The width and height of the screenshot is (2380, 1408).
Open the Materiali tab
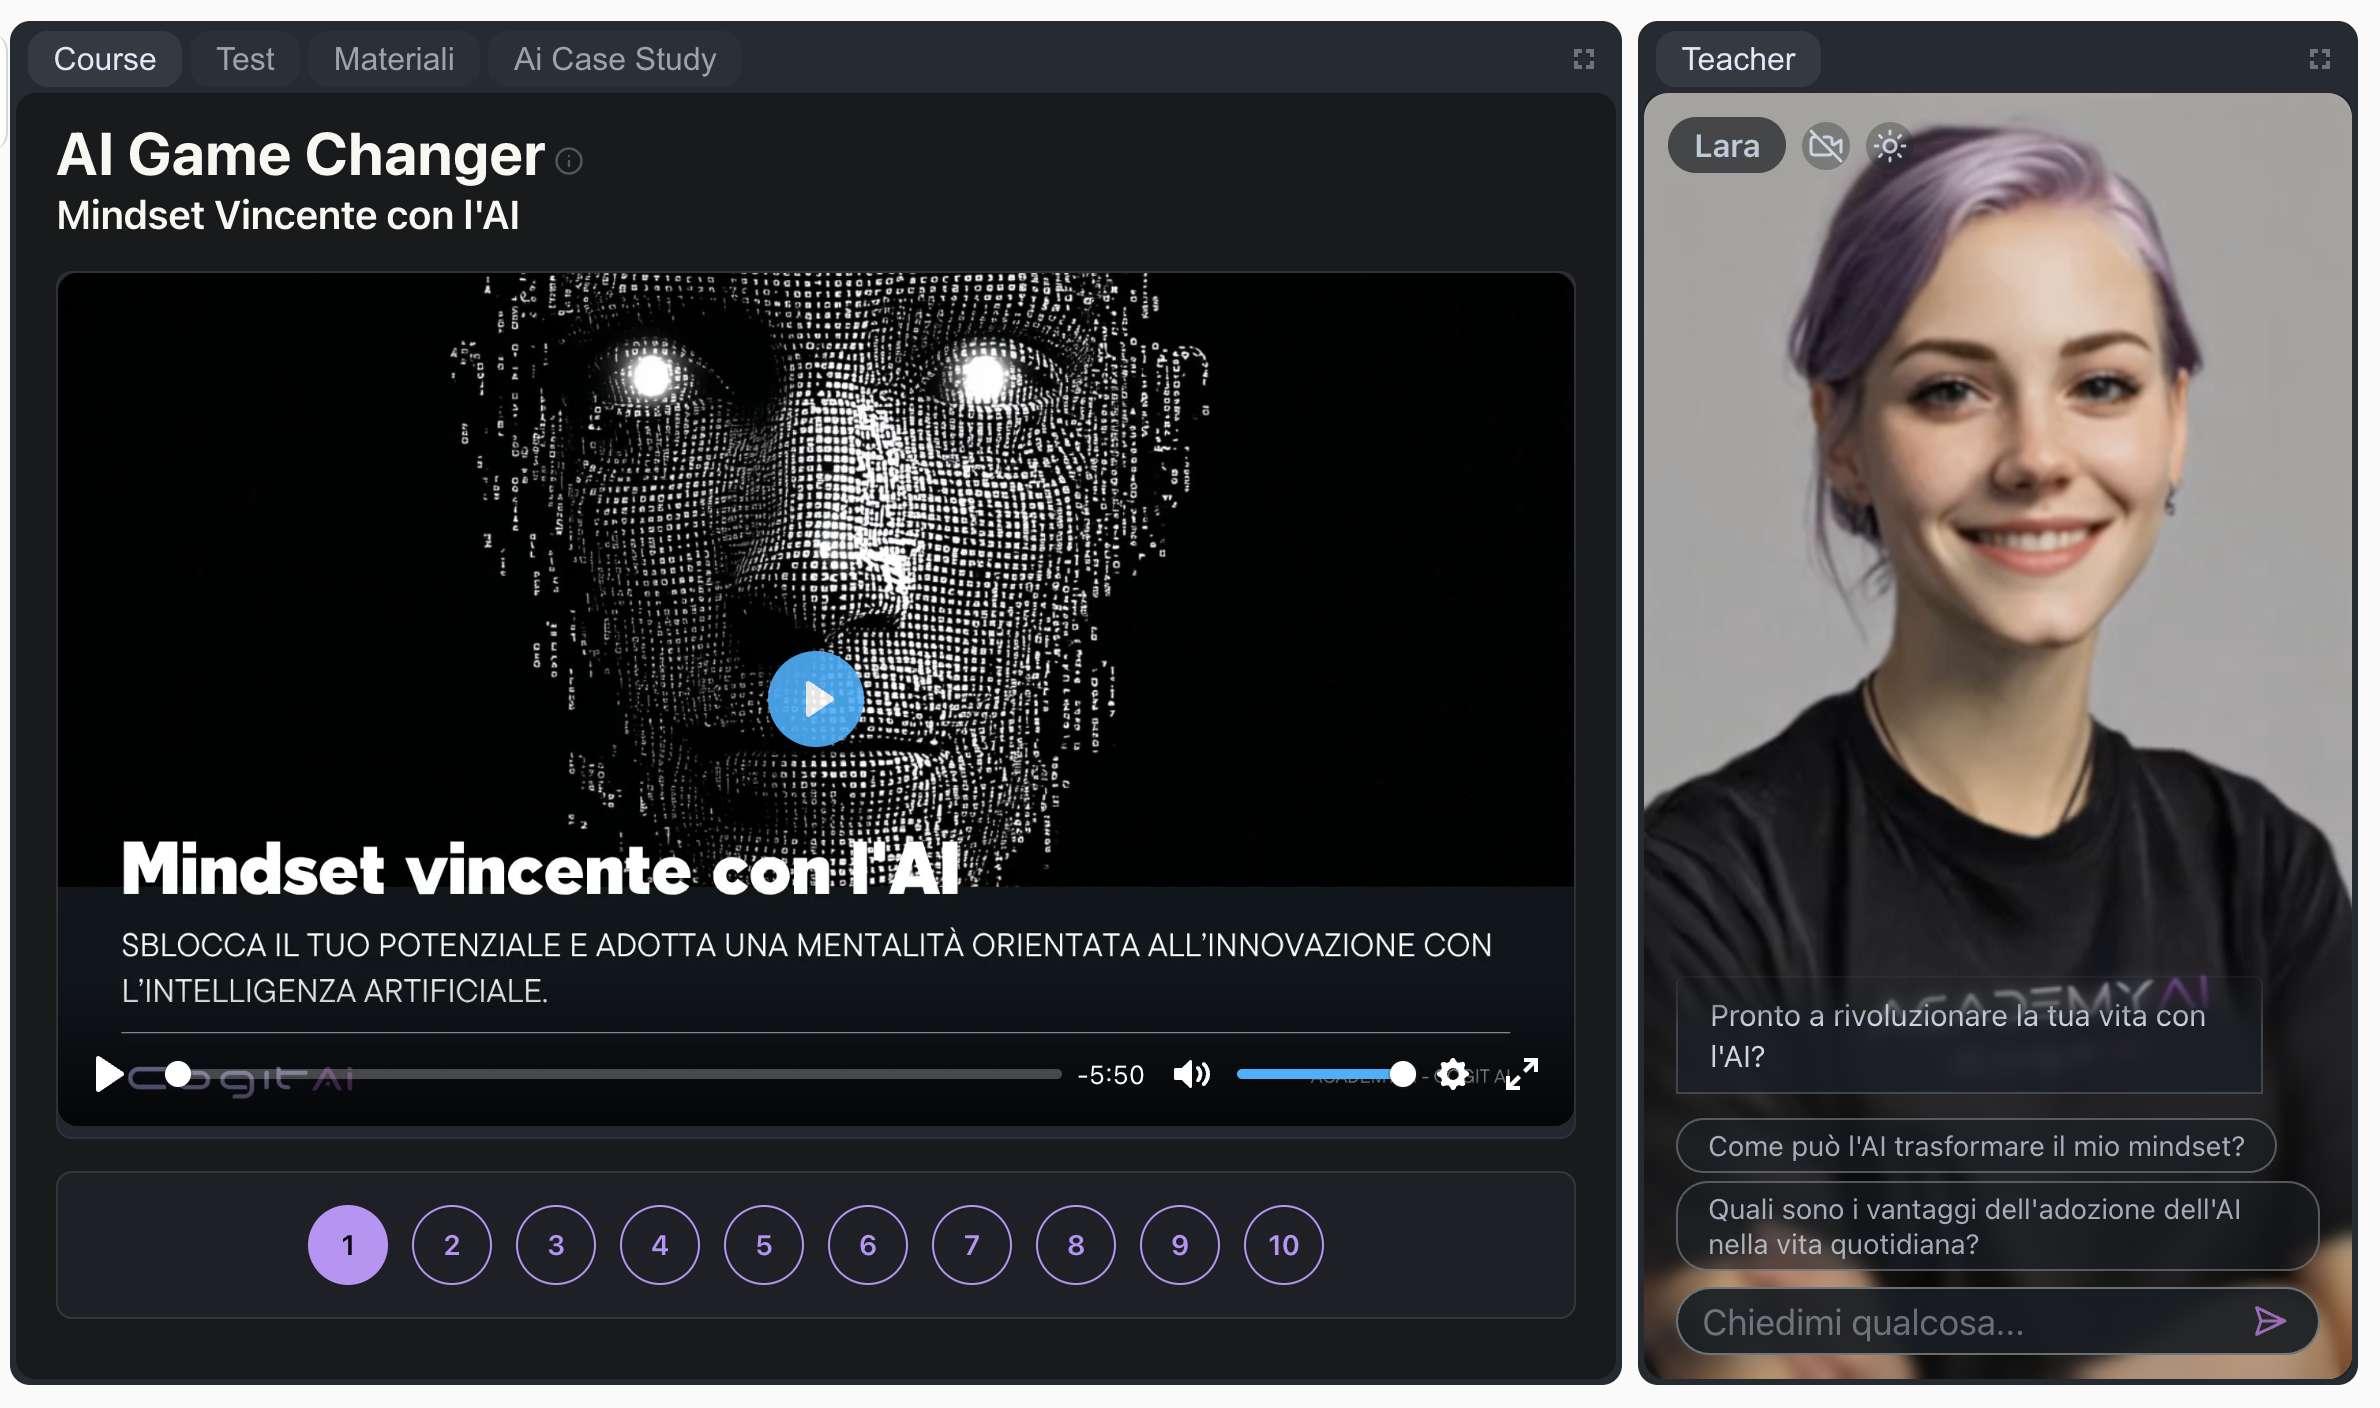[393, 59]
